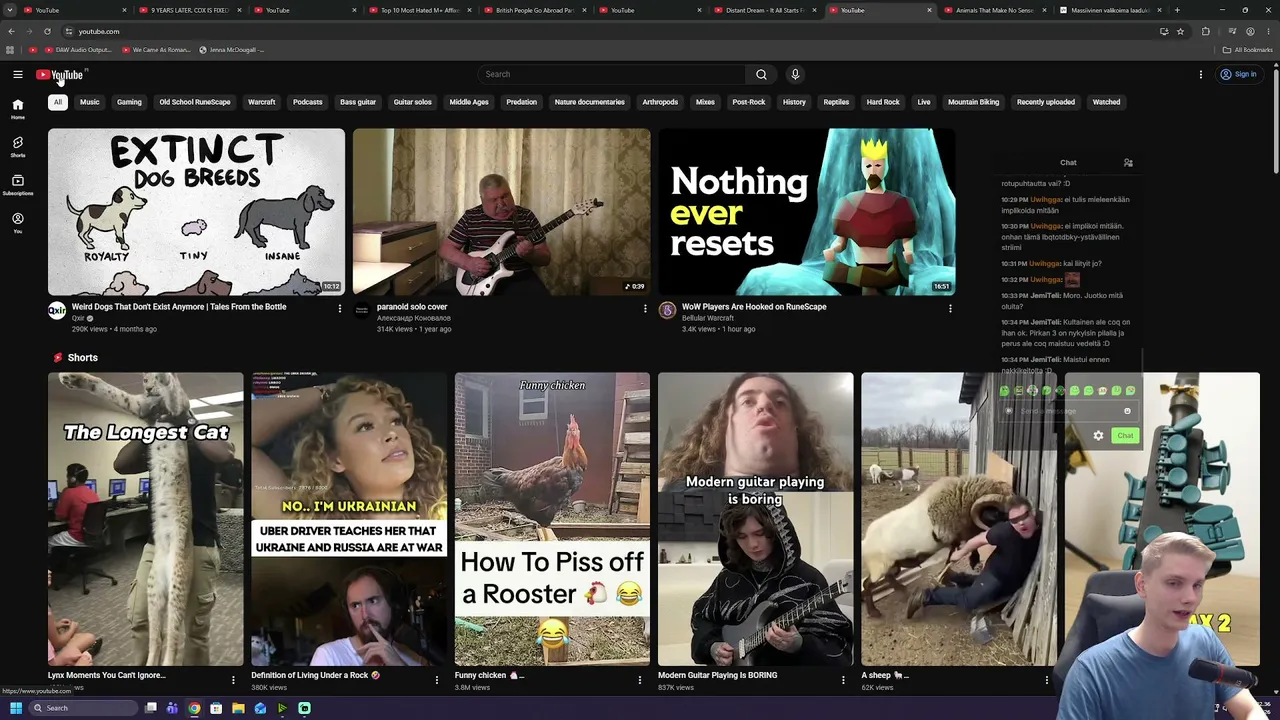Open the chat settings gear
Screen dimensions: 1280x720
[1098, 436]
